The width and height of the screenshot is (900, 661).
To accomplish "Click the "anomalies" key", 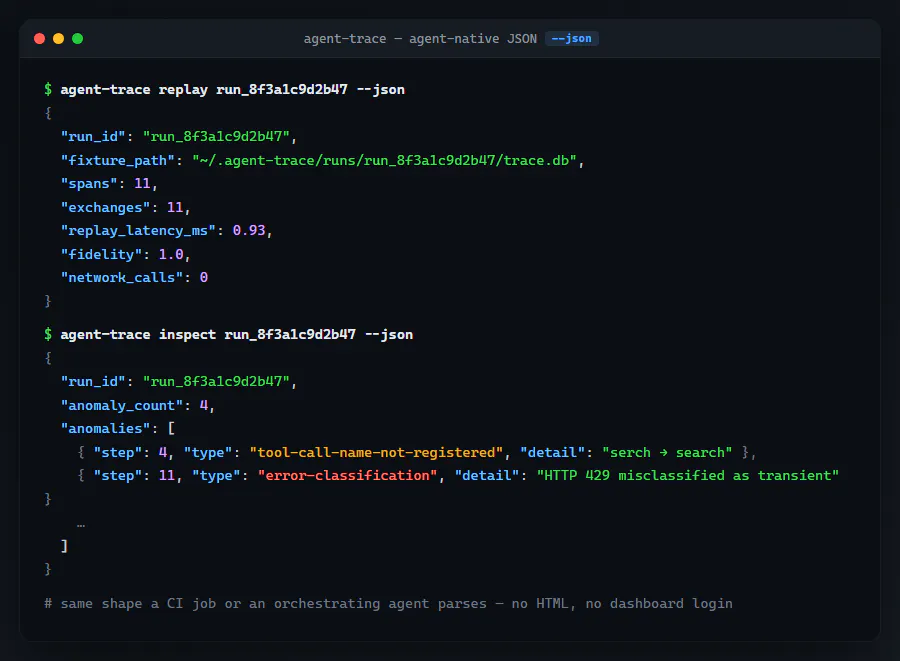I will 106,429.
